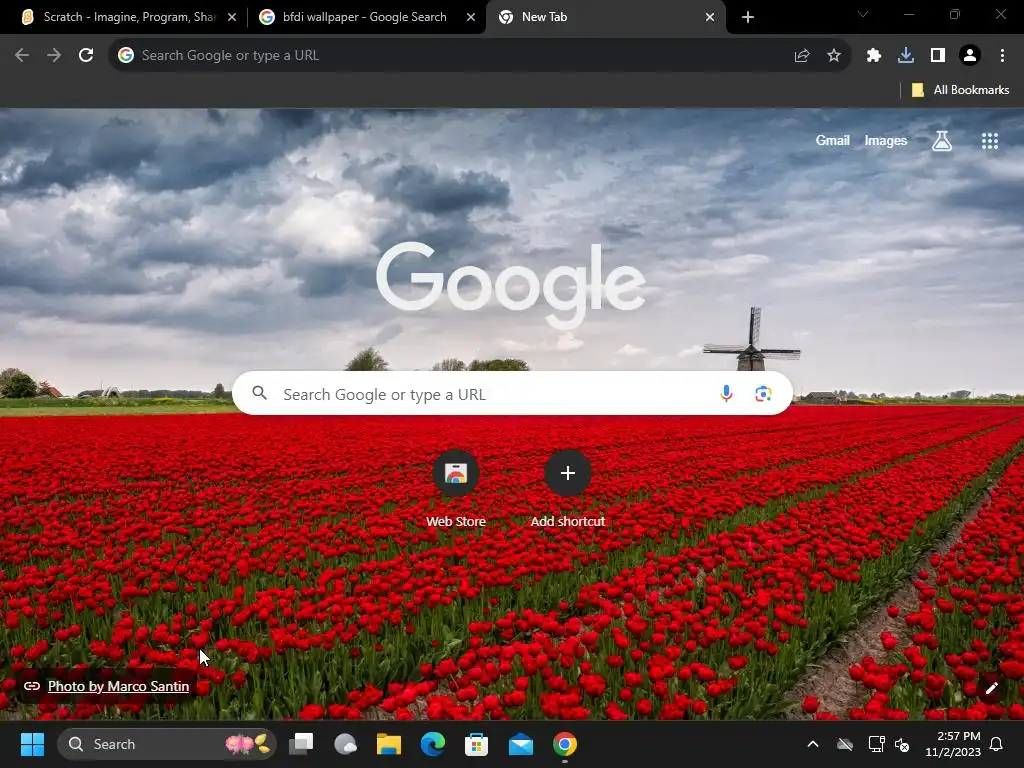The image size is (1024, 768).
Task: Click the site info Google icon in the address bar
Action: 126,56
